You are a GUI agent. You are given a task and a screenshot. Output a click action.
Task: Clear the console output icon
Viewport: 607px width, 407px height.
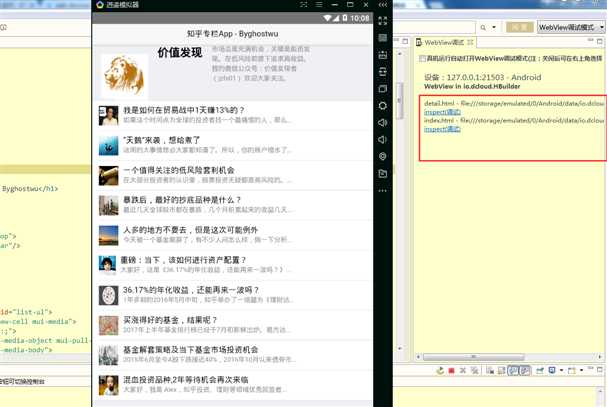pyautogui.click(x=490, y=371)
